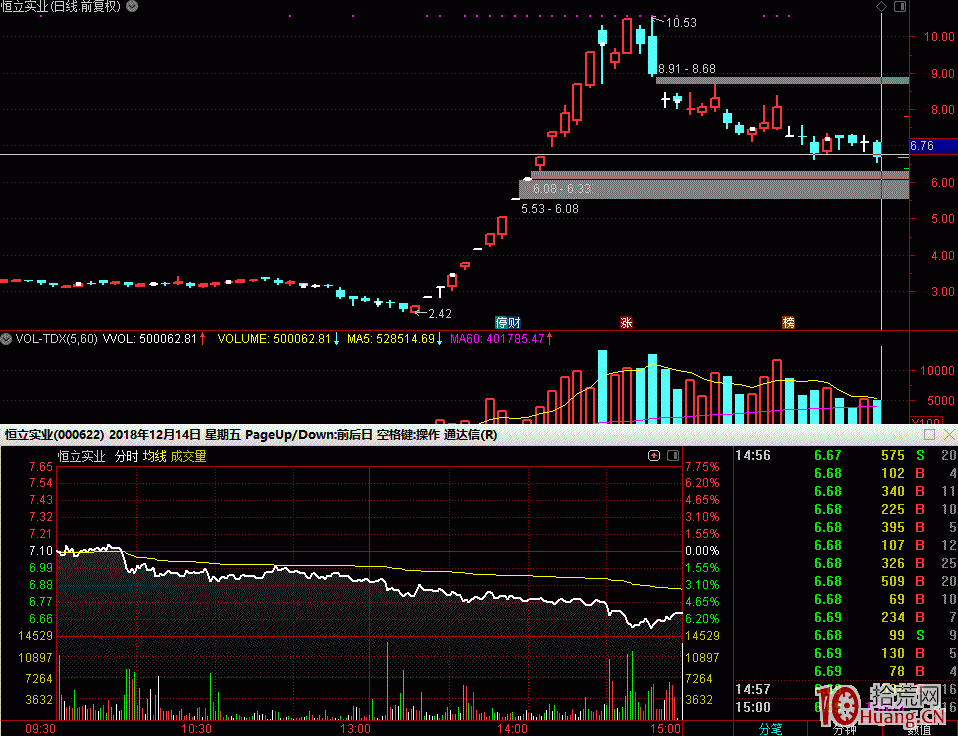Select the tick row with volume 509
The height and width of the screenshot is (736, 958).
(x=846, y=581)
